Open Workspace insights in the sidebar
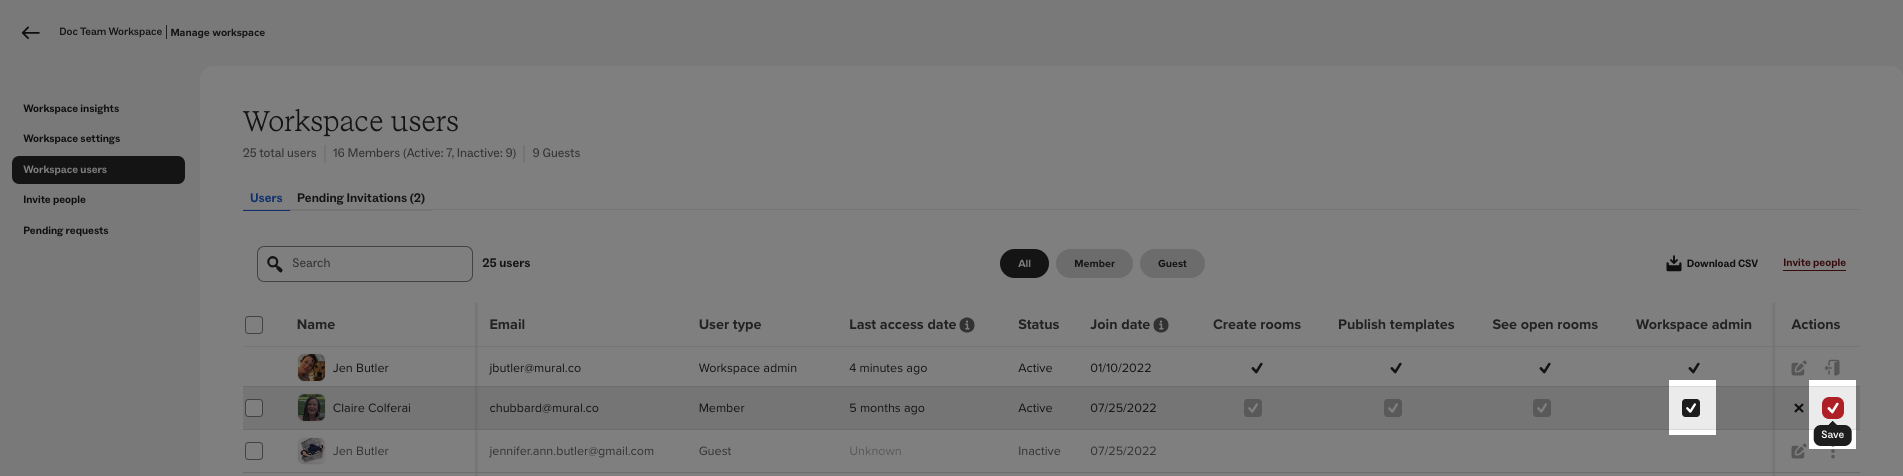1903x476 pixels. [x=71, y=108]
